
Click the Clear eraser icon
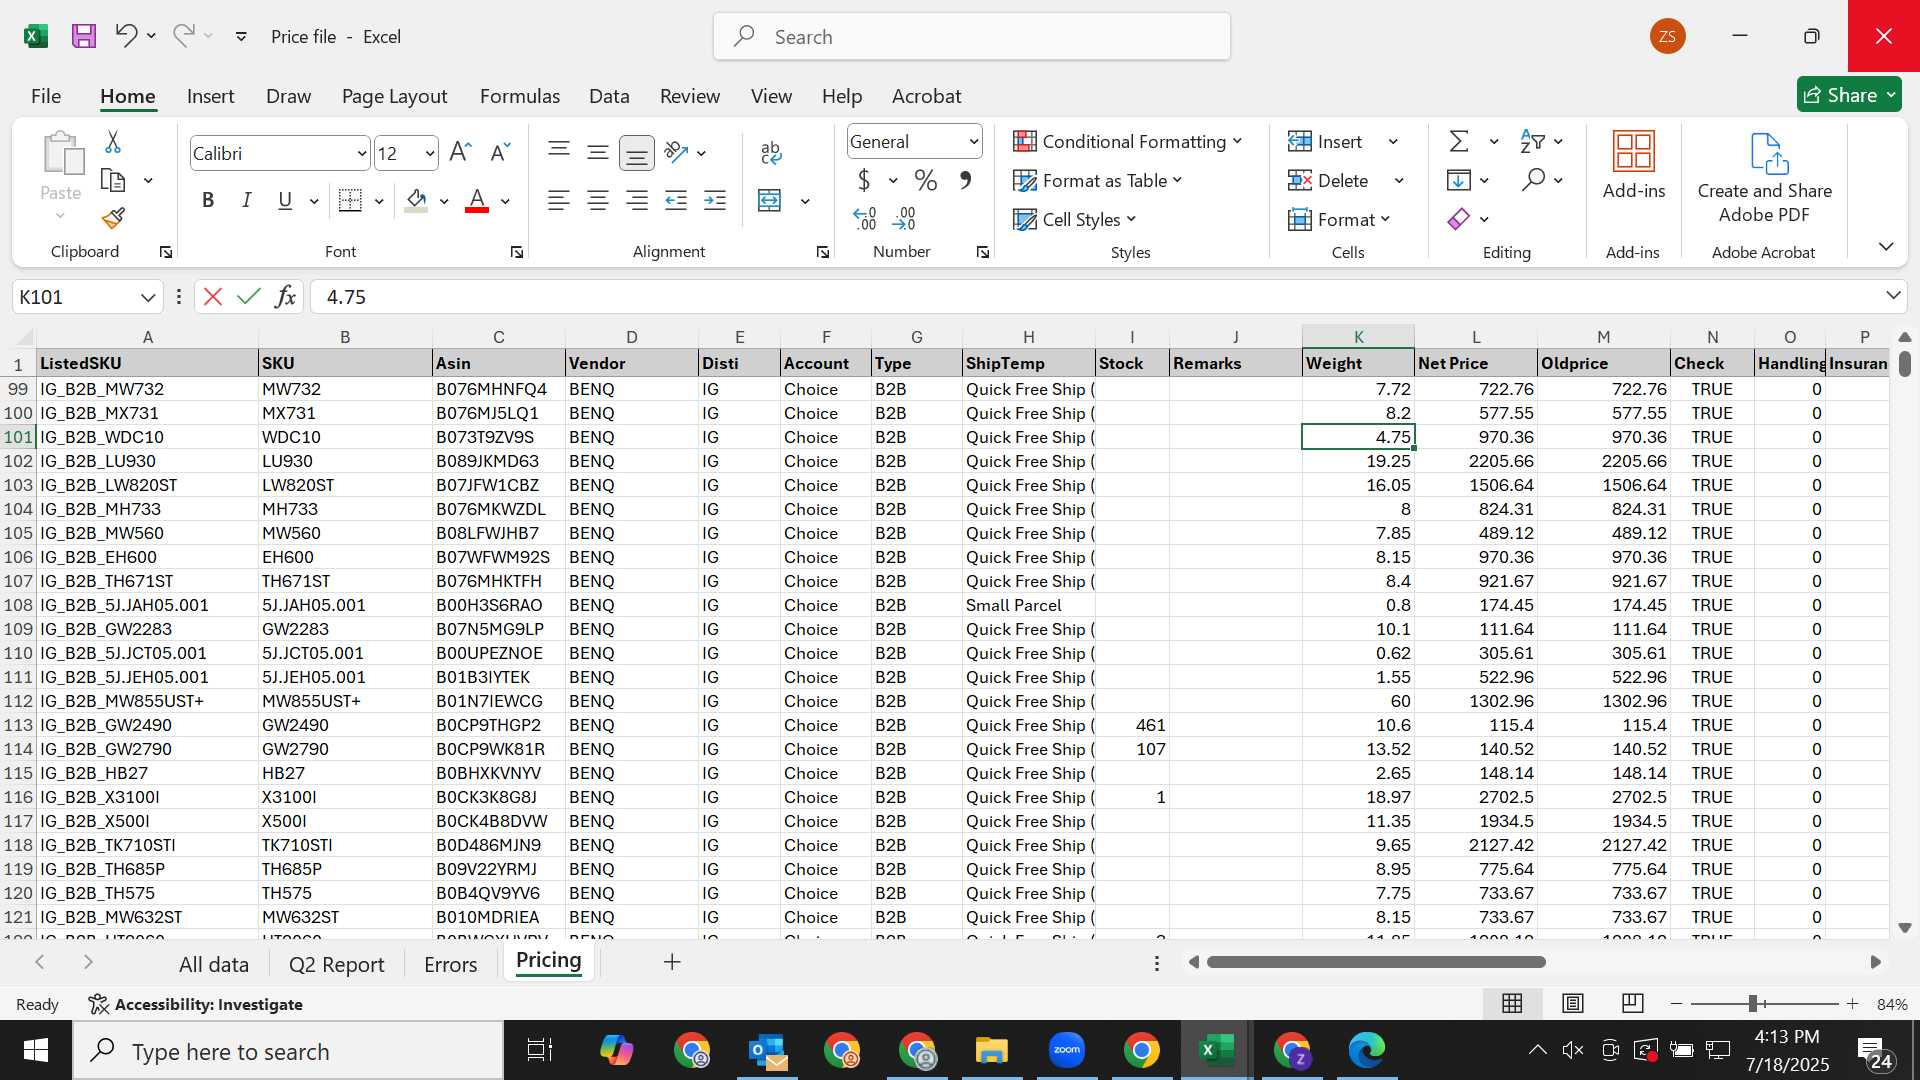coord(1459,219)
